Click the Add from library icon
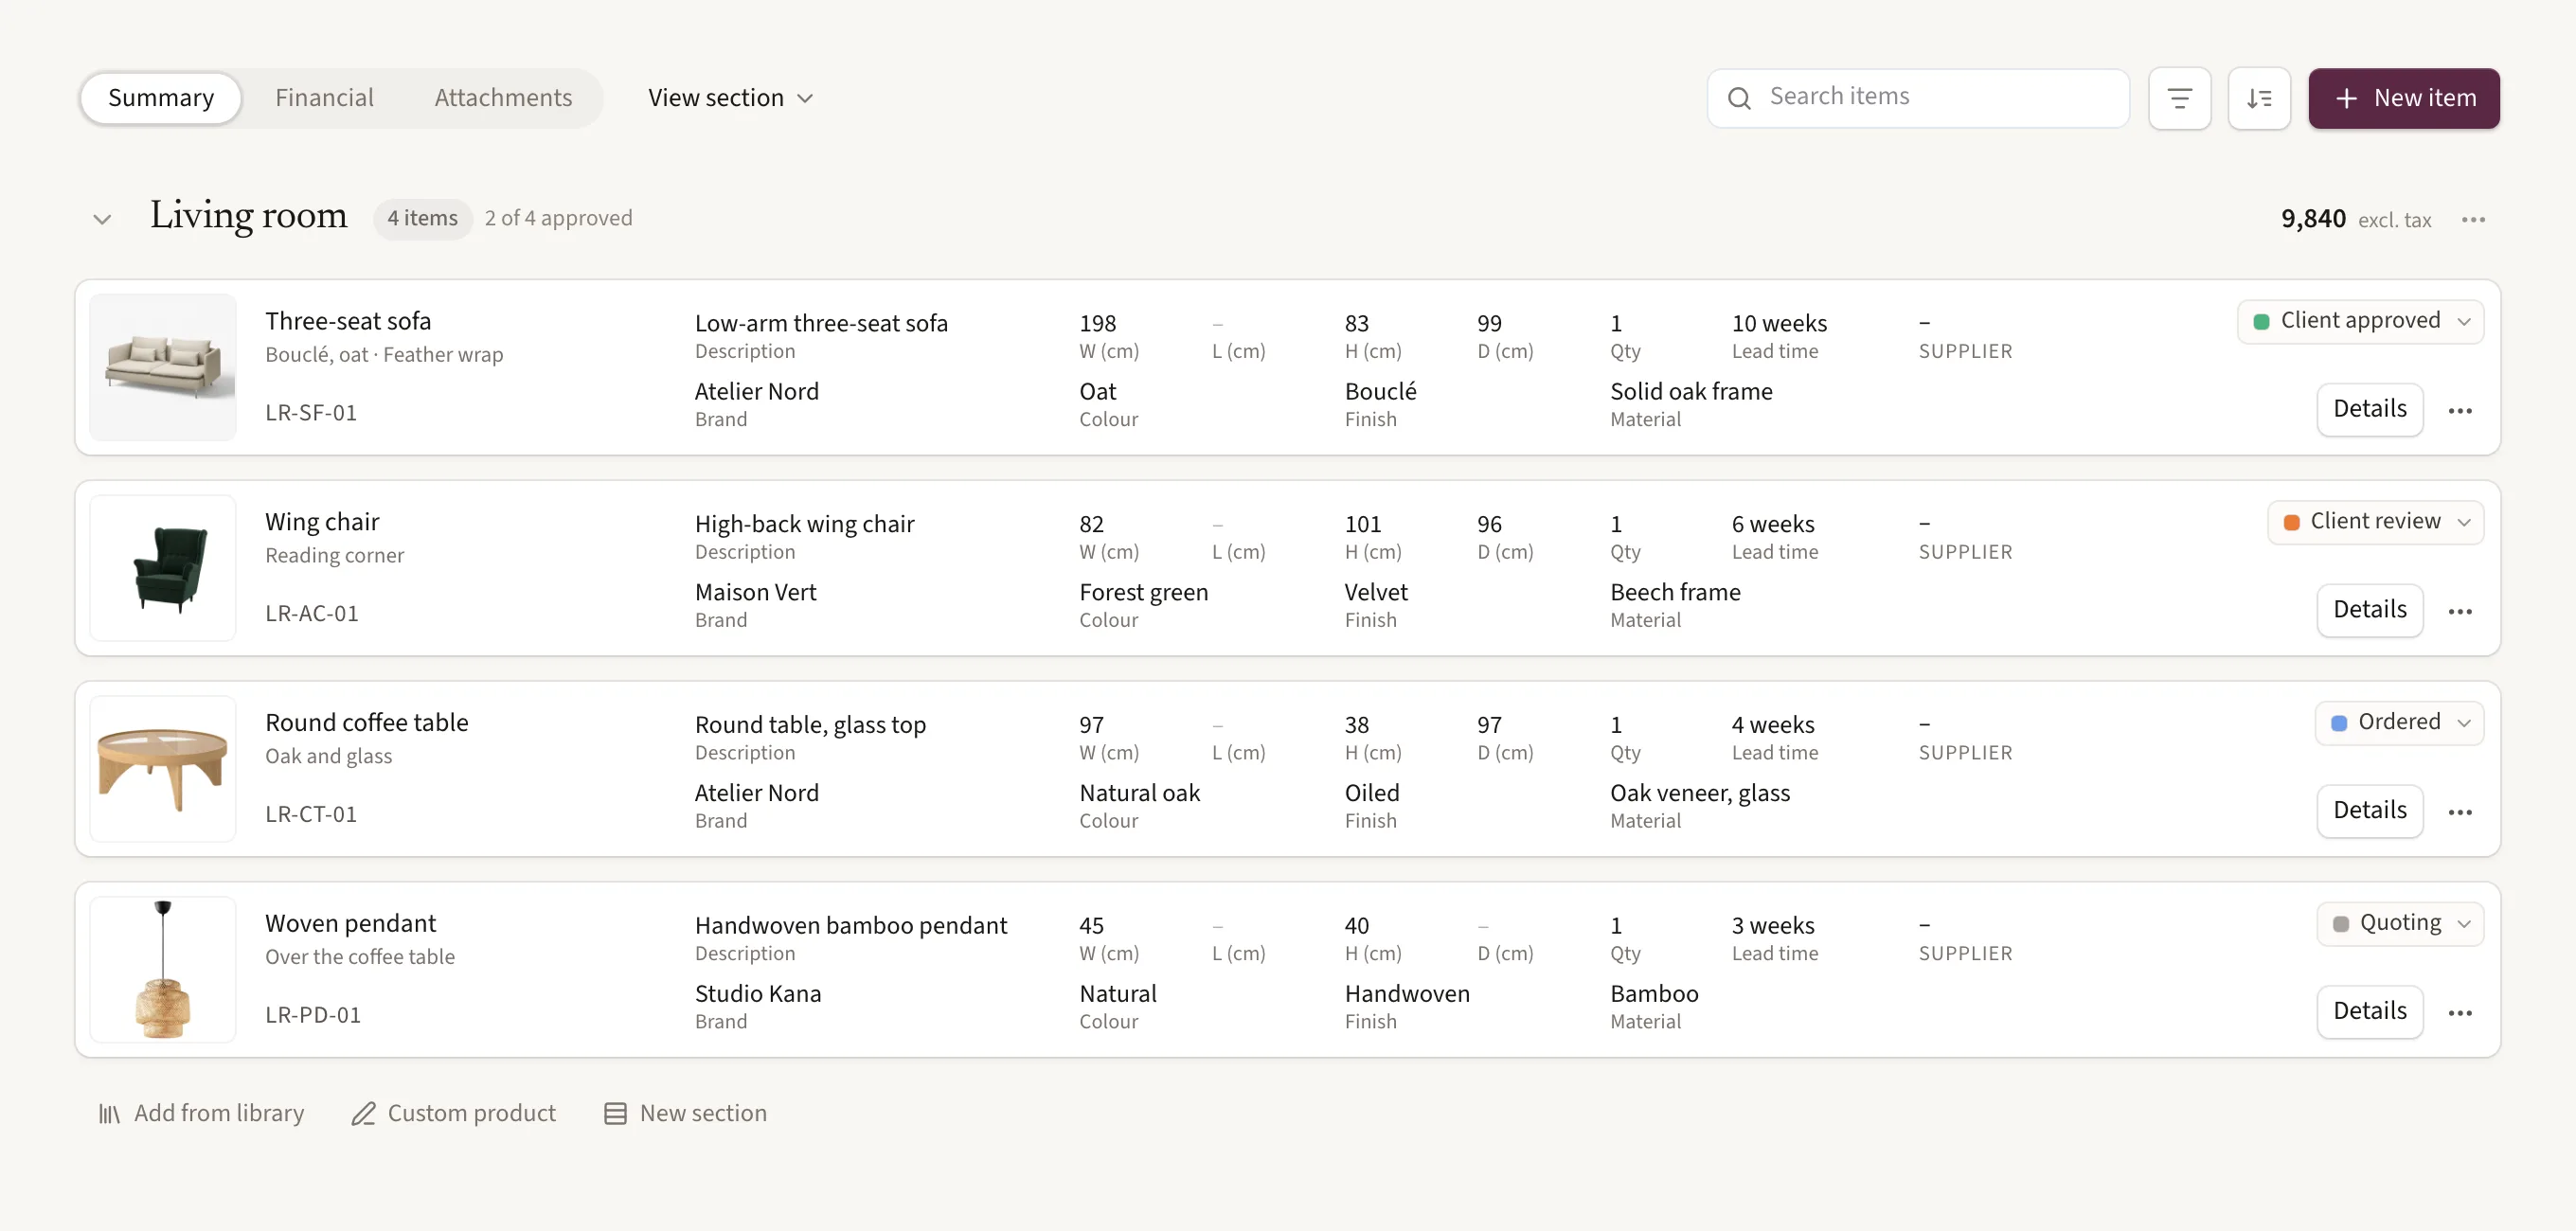The width and height of the screenshot is (2576, 1231). click(109, 1113)
